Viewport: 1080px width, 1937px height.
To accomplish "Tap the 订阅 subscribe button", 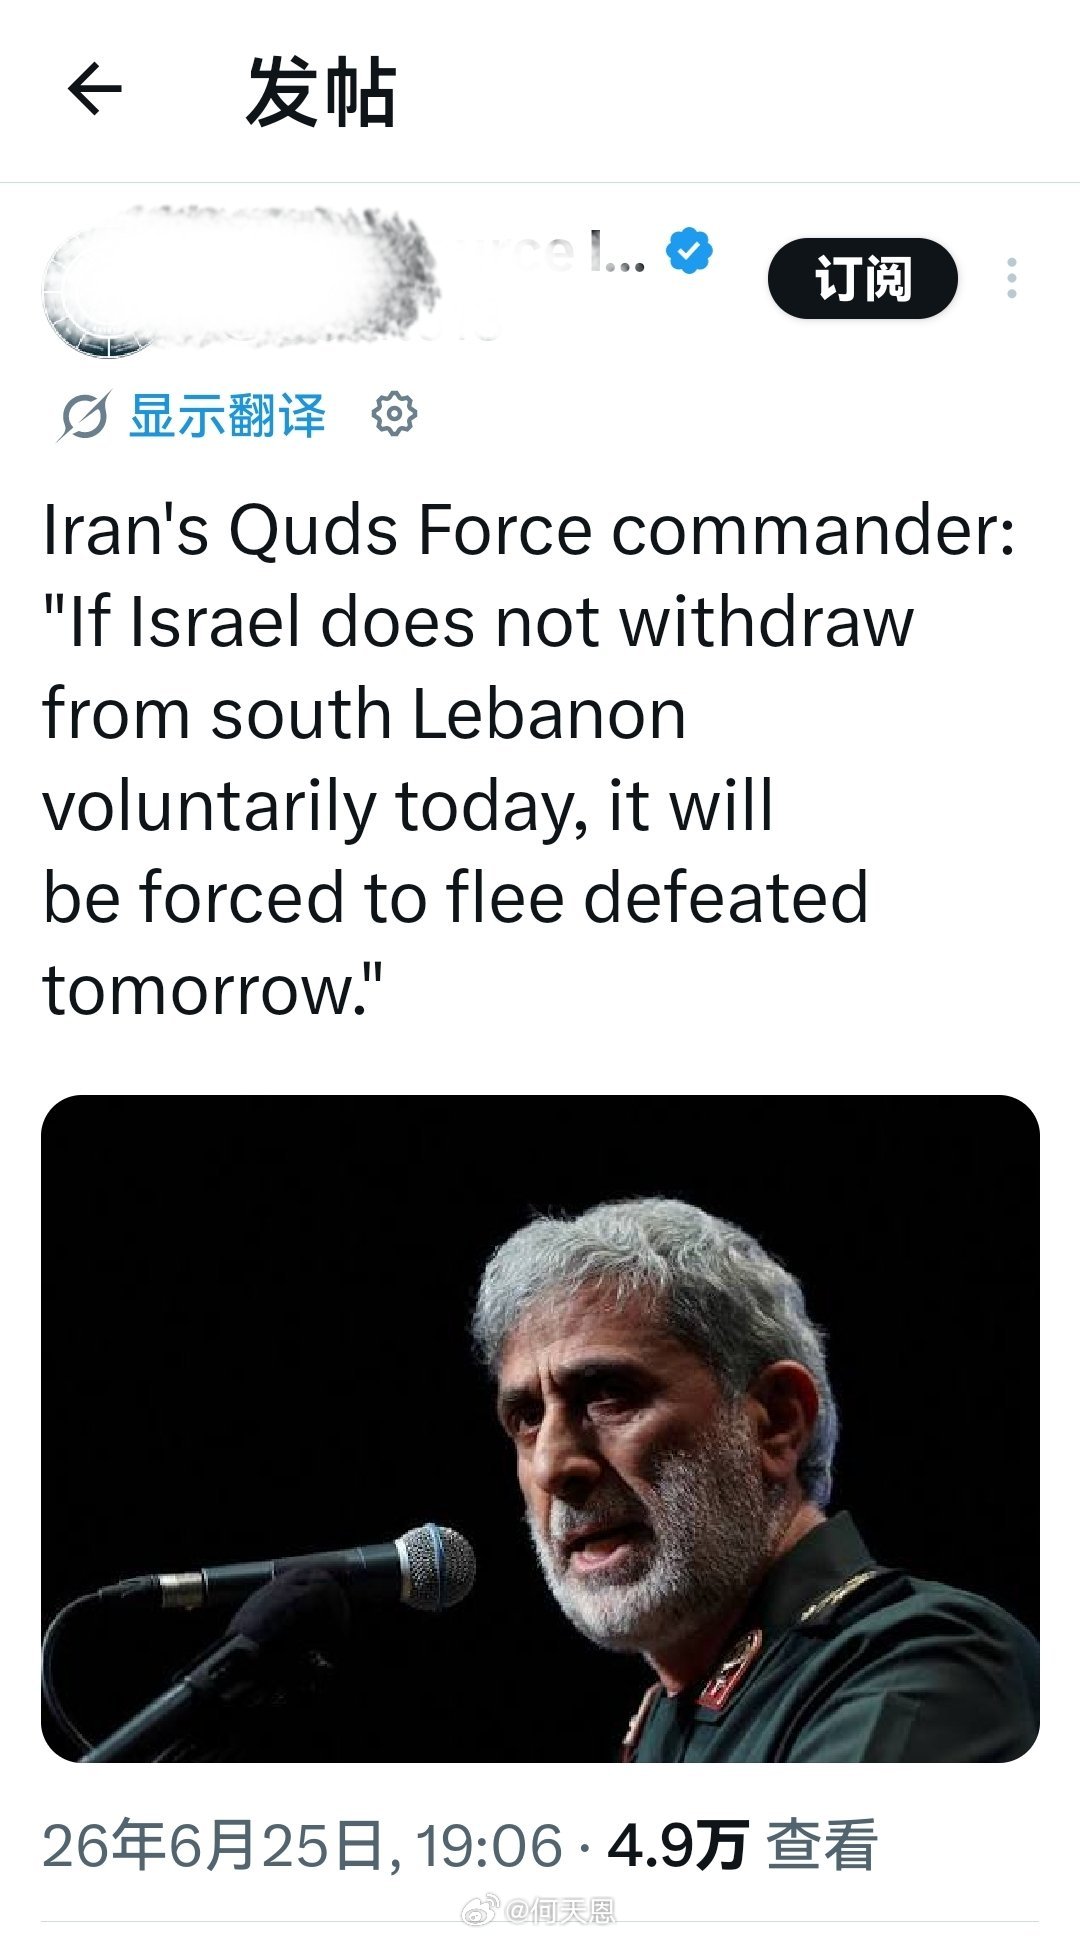I will [862, 279].
